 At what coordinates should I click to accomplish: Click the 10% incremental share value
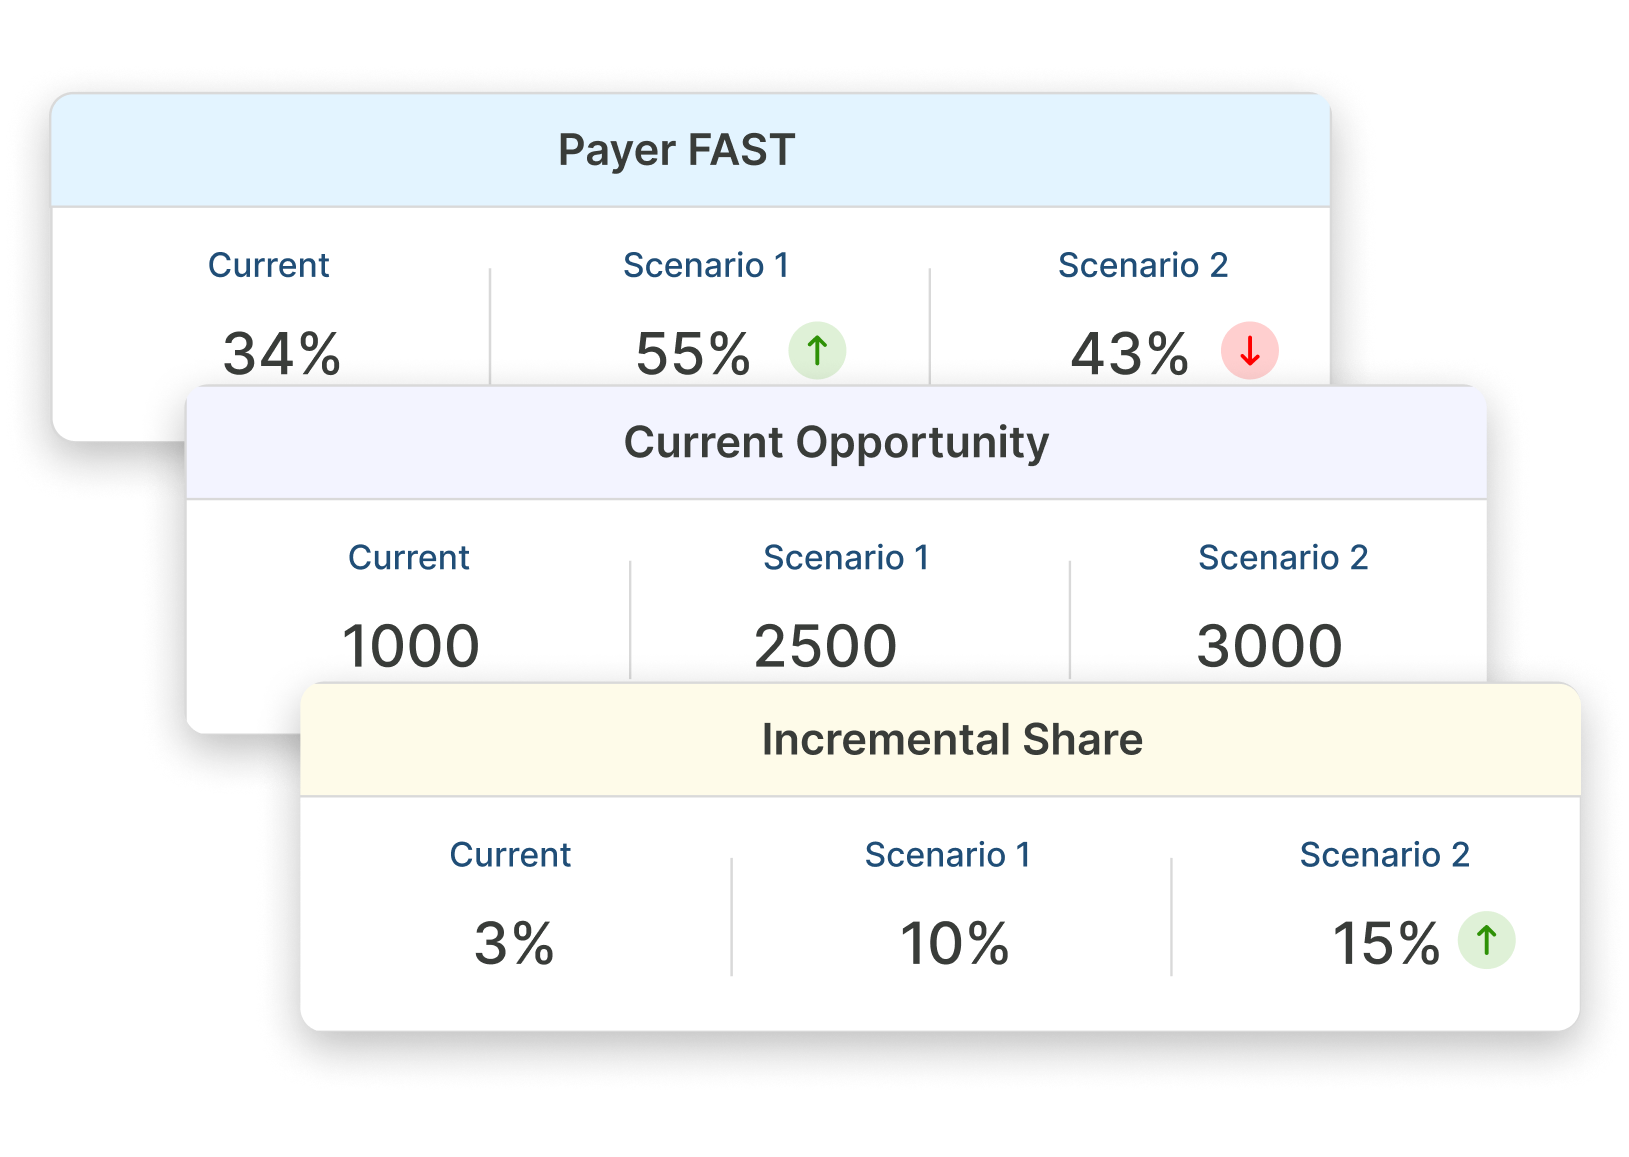(x=955, y=944)
